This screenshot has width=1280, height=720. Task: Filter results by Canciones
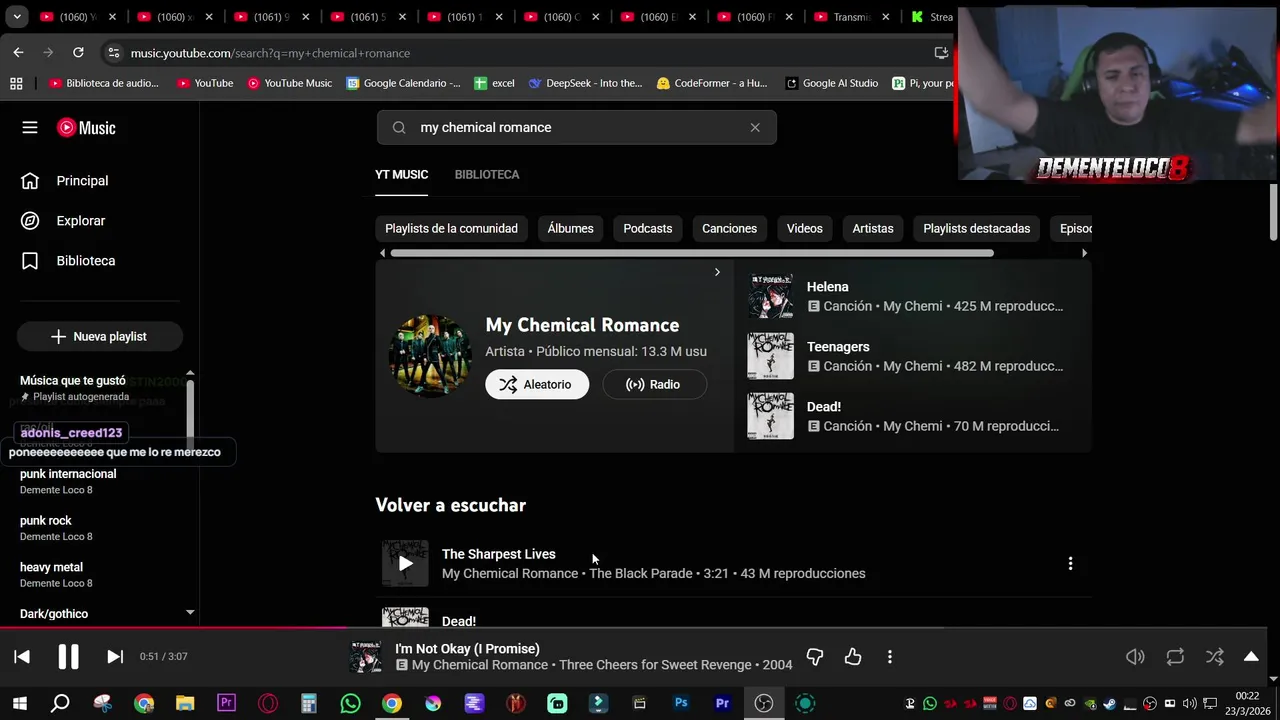[x=729, y=229]
